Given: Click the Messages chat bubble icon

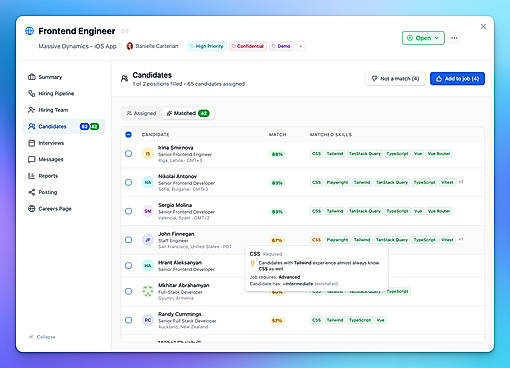Looking at the screenshot, I should (32, 159).
